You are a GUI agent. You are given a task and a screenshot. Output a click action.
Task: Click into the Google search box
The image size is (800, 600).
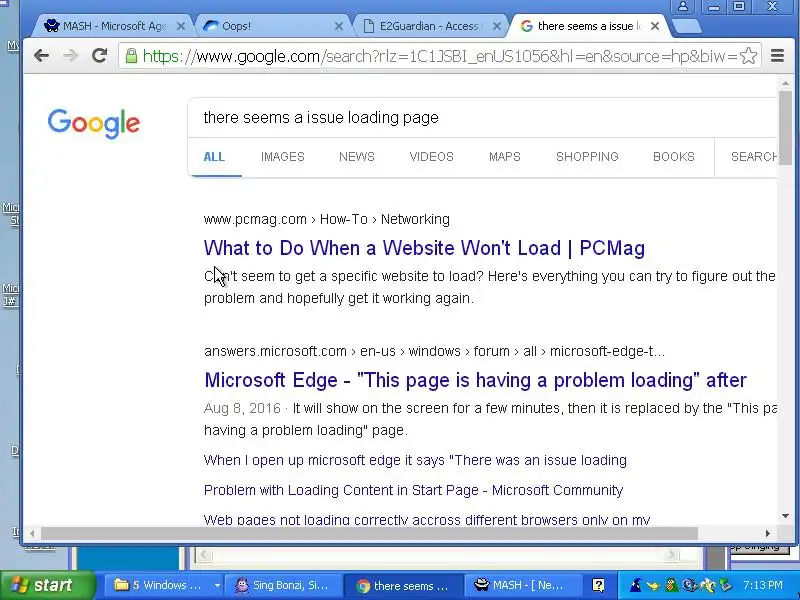(482, 118)
